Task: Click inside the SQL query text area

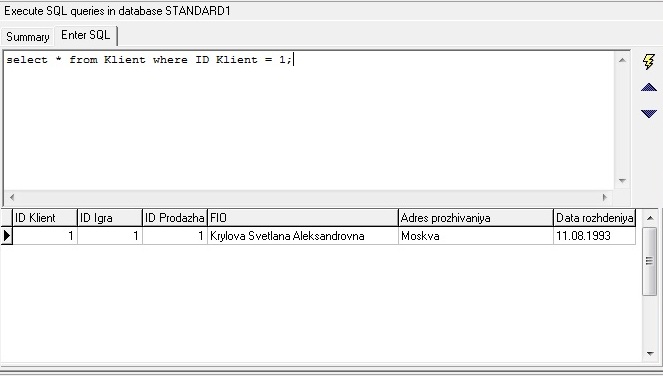Action: (x=309, y=121)
